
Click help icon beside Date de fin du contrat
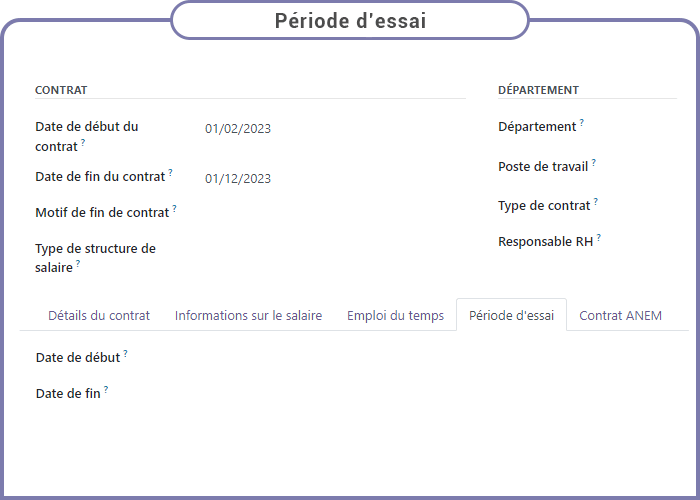[171, 172]
